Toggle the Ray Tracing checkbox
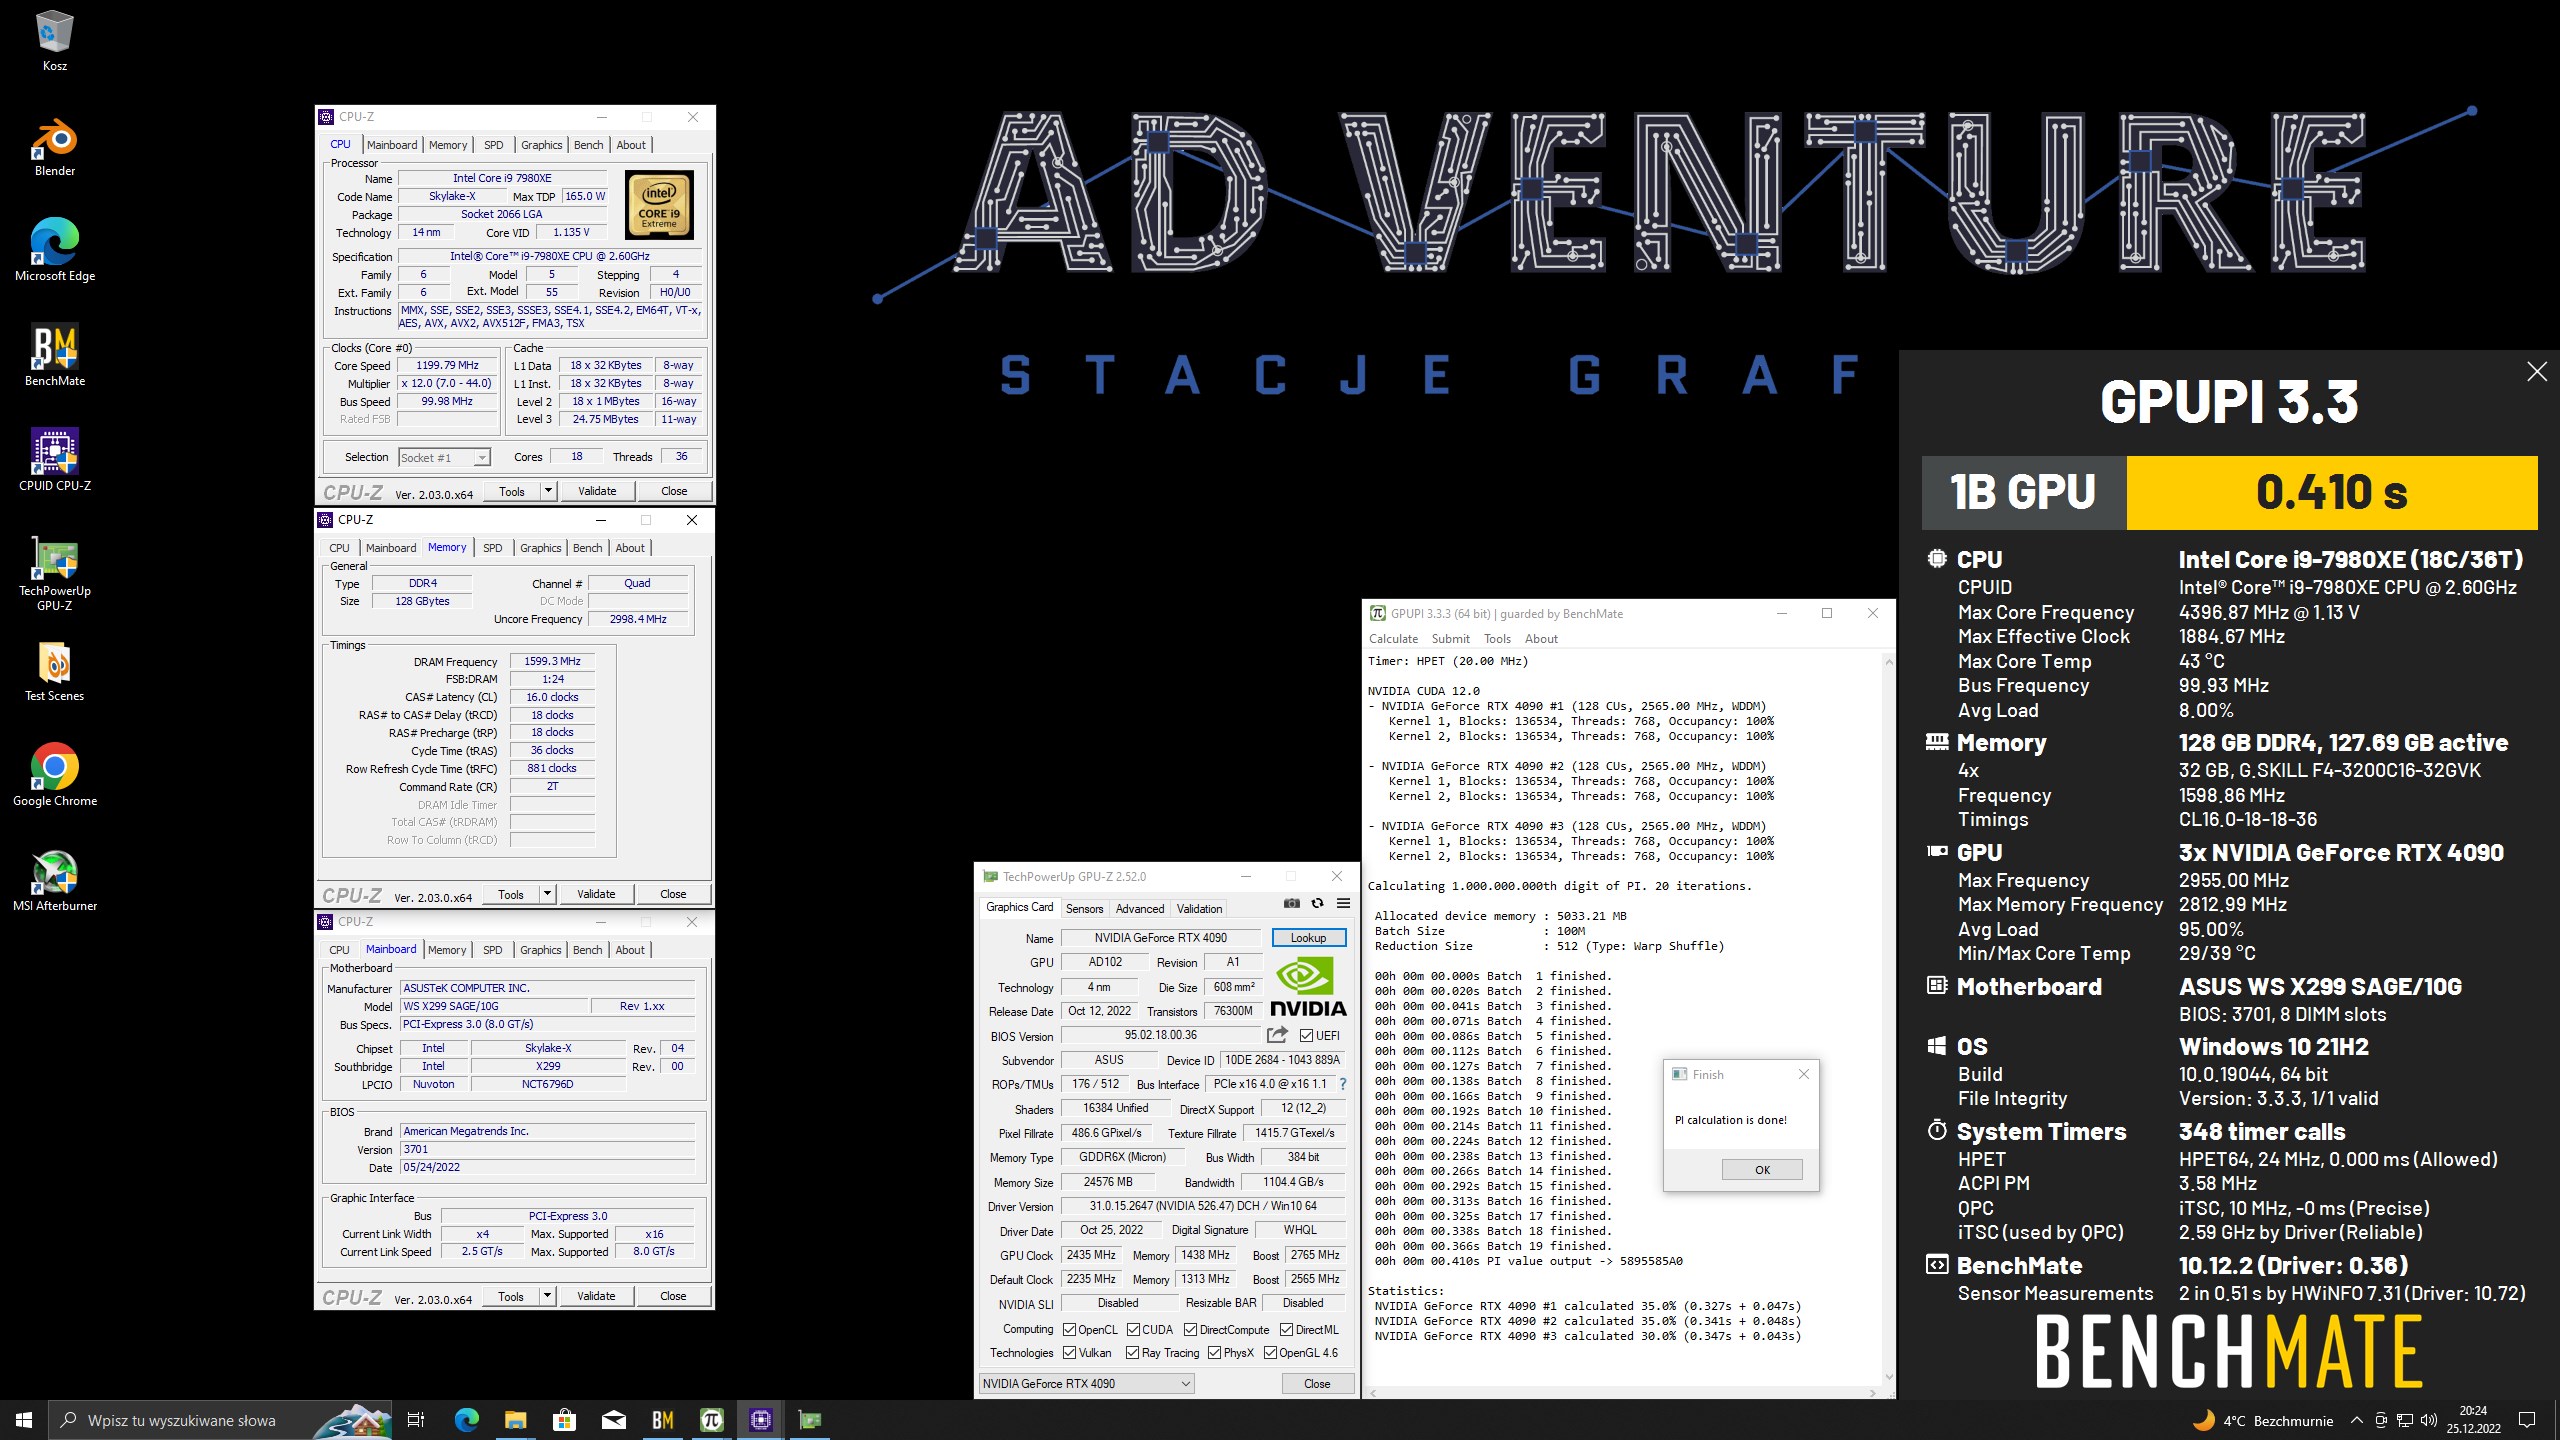Image resolution: width=2560 pixels, height=1440 pixels. click(x=1132, y=1353)
